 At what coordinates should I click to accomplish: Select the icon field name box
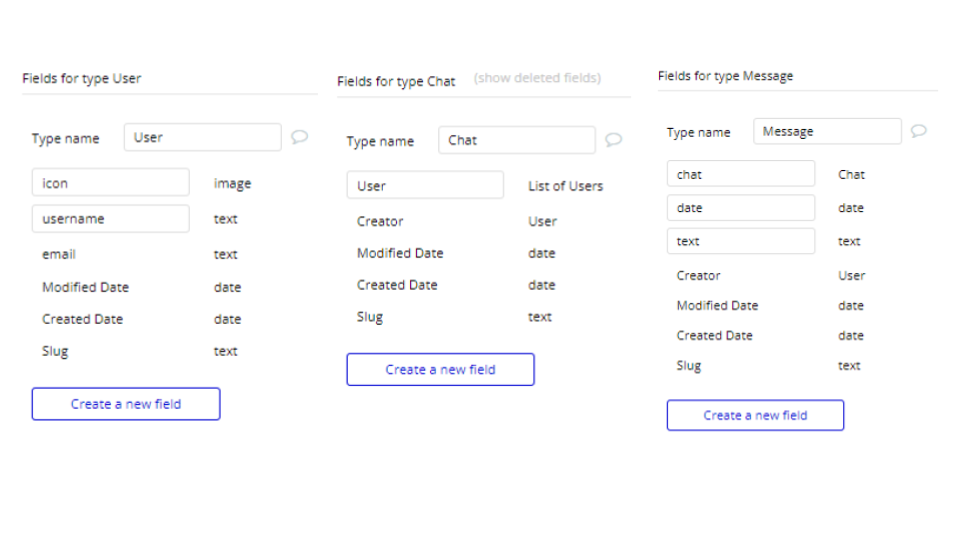pos(111,182)
